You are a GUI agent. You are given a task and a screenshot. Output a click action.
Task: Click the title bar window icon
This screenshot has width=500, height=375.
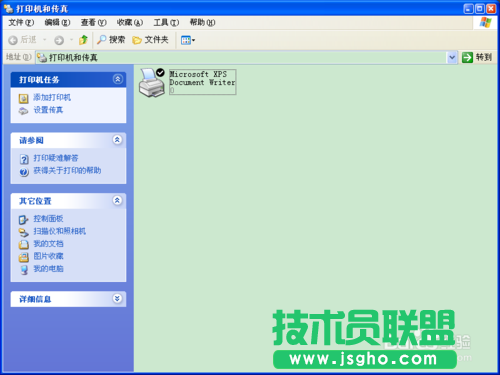point(8,9)
